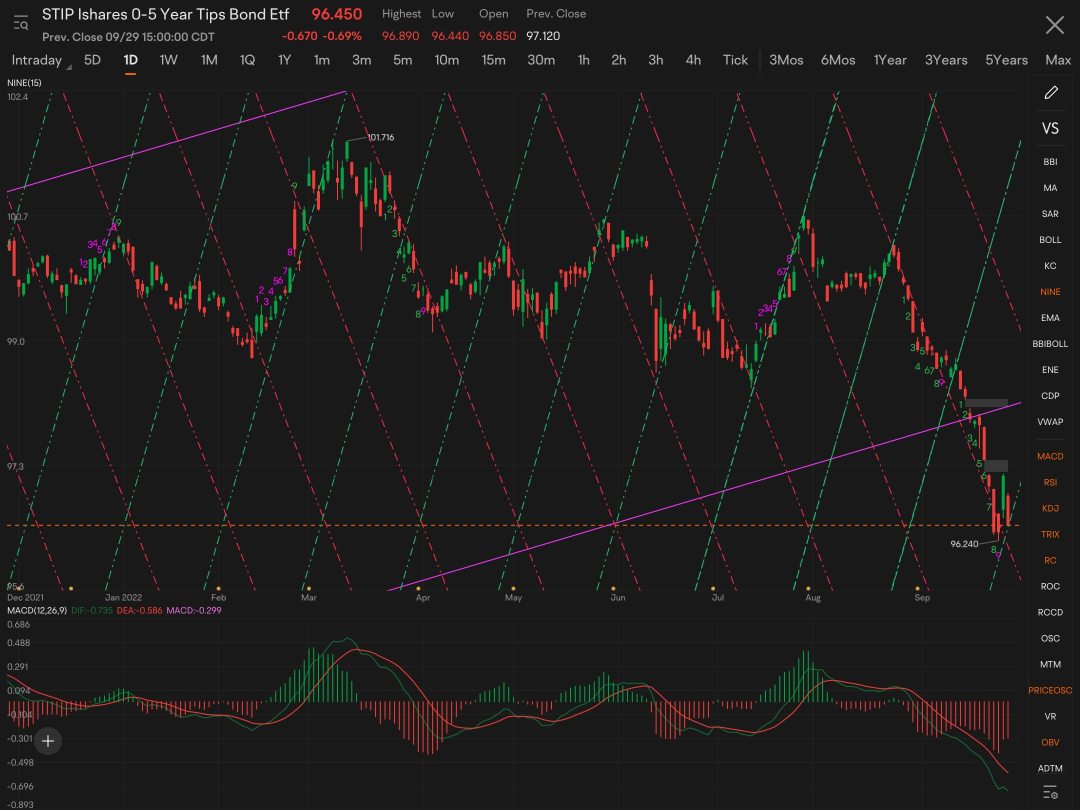1080x810 pixels.
Task: Switch to the 1W timeframe
Action: click(x=169, y=60)
